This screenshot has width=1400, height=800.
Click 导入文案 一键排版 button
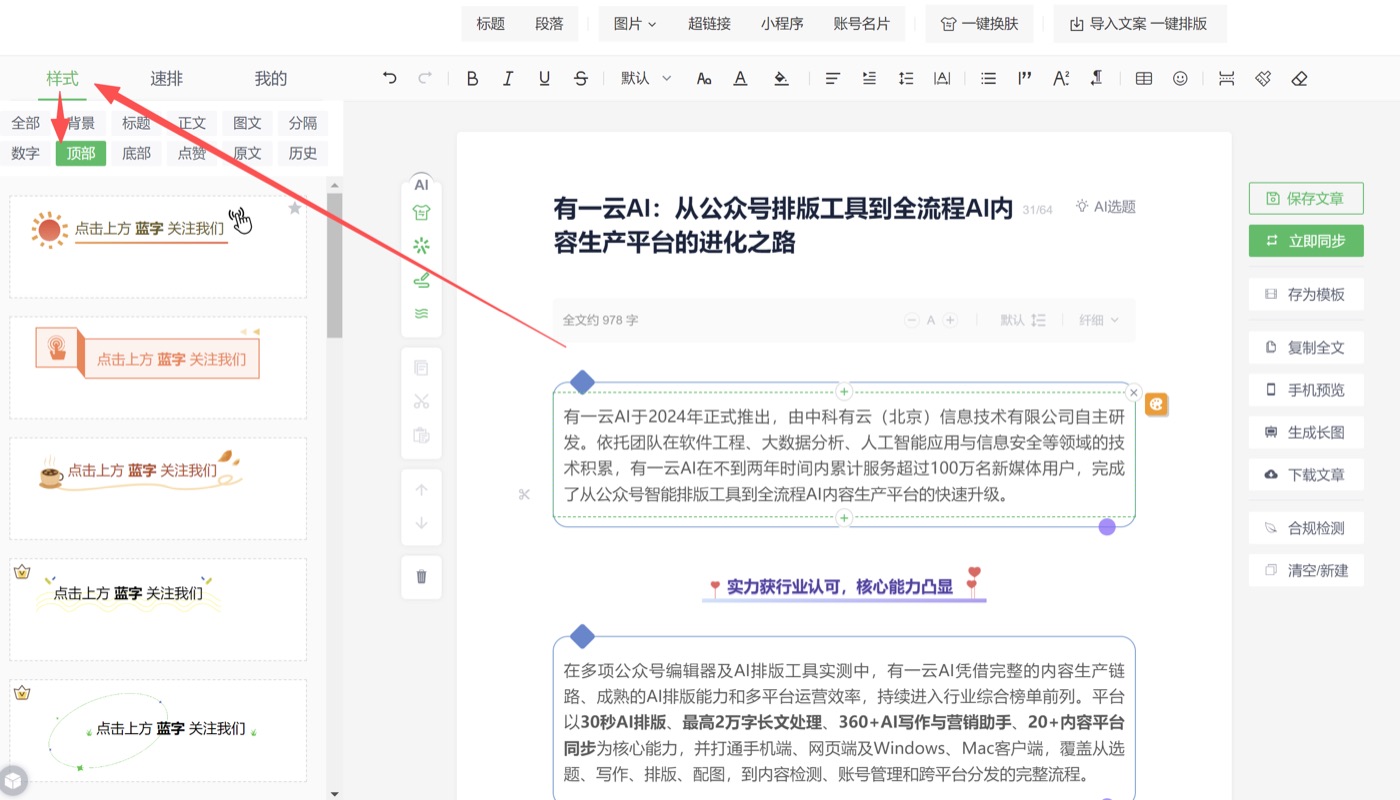click(1140, 24)
